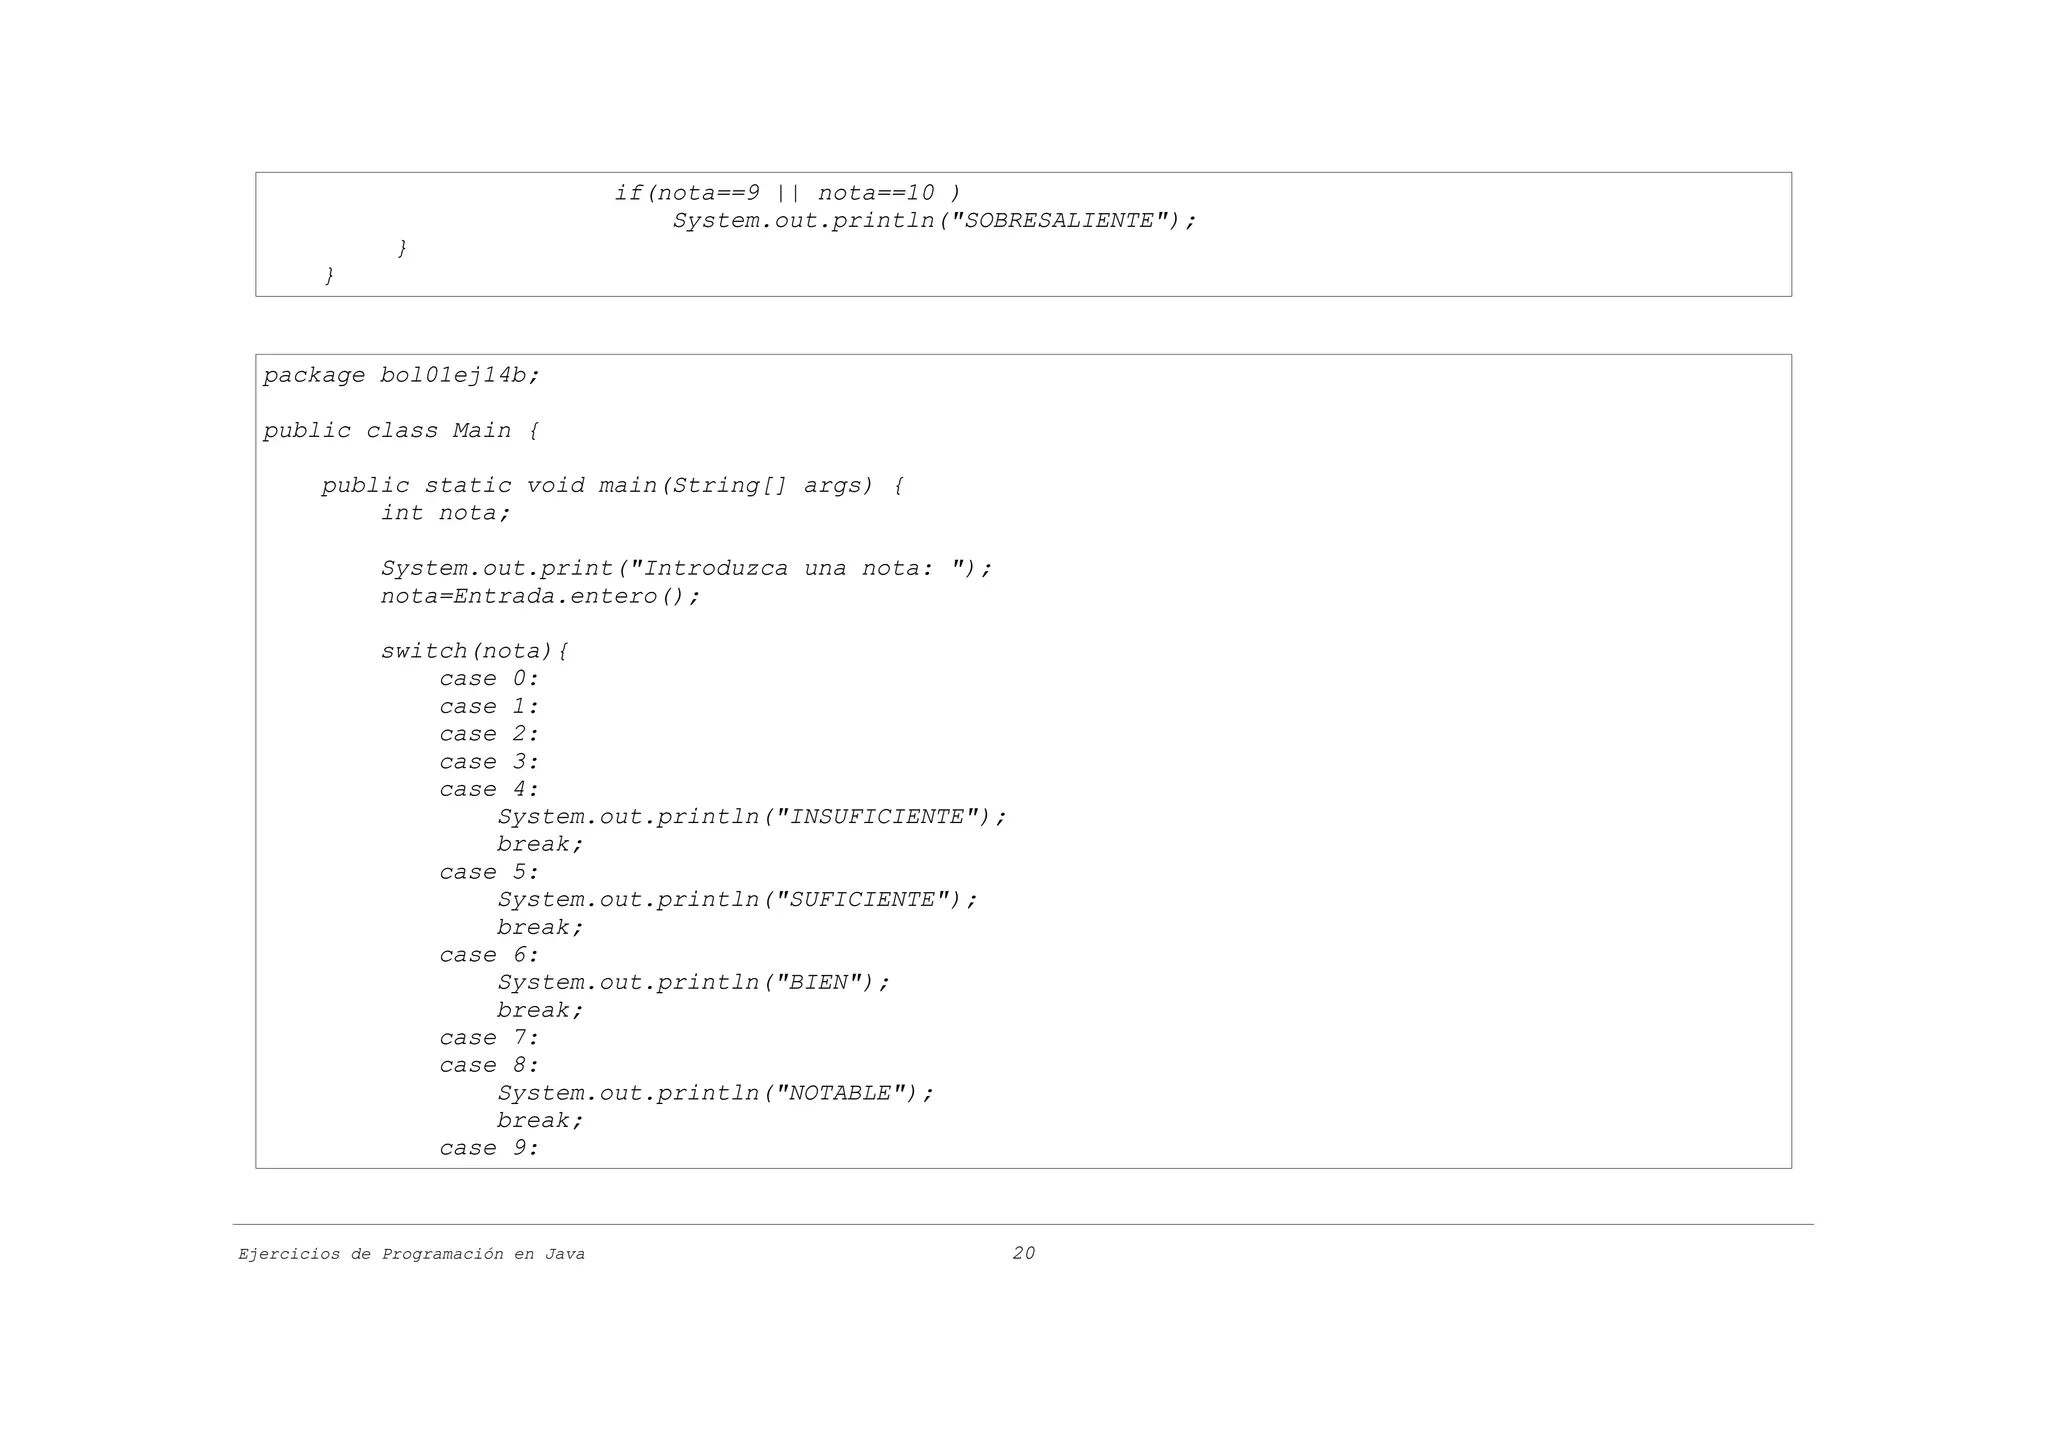Click footer 'Ejercicios de Programación en Java'
Viewport: 2048px width, 1447px height.
[x=412, y=1254]
